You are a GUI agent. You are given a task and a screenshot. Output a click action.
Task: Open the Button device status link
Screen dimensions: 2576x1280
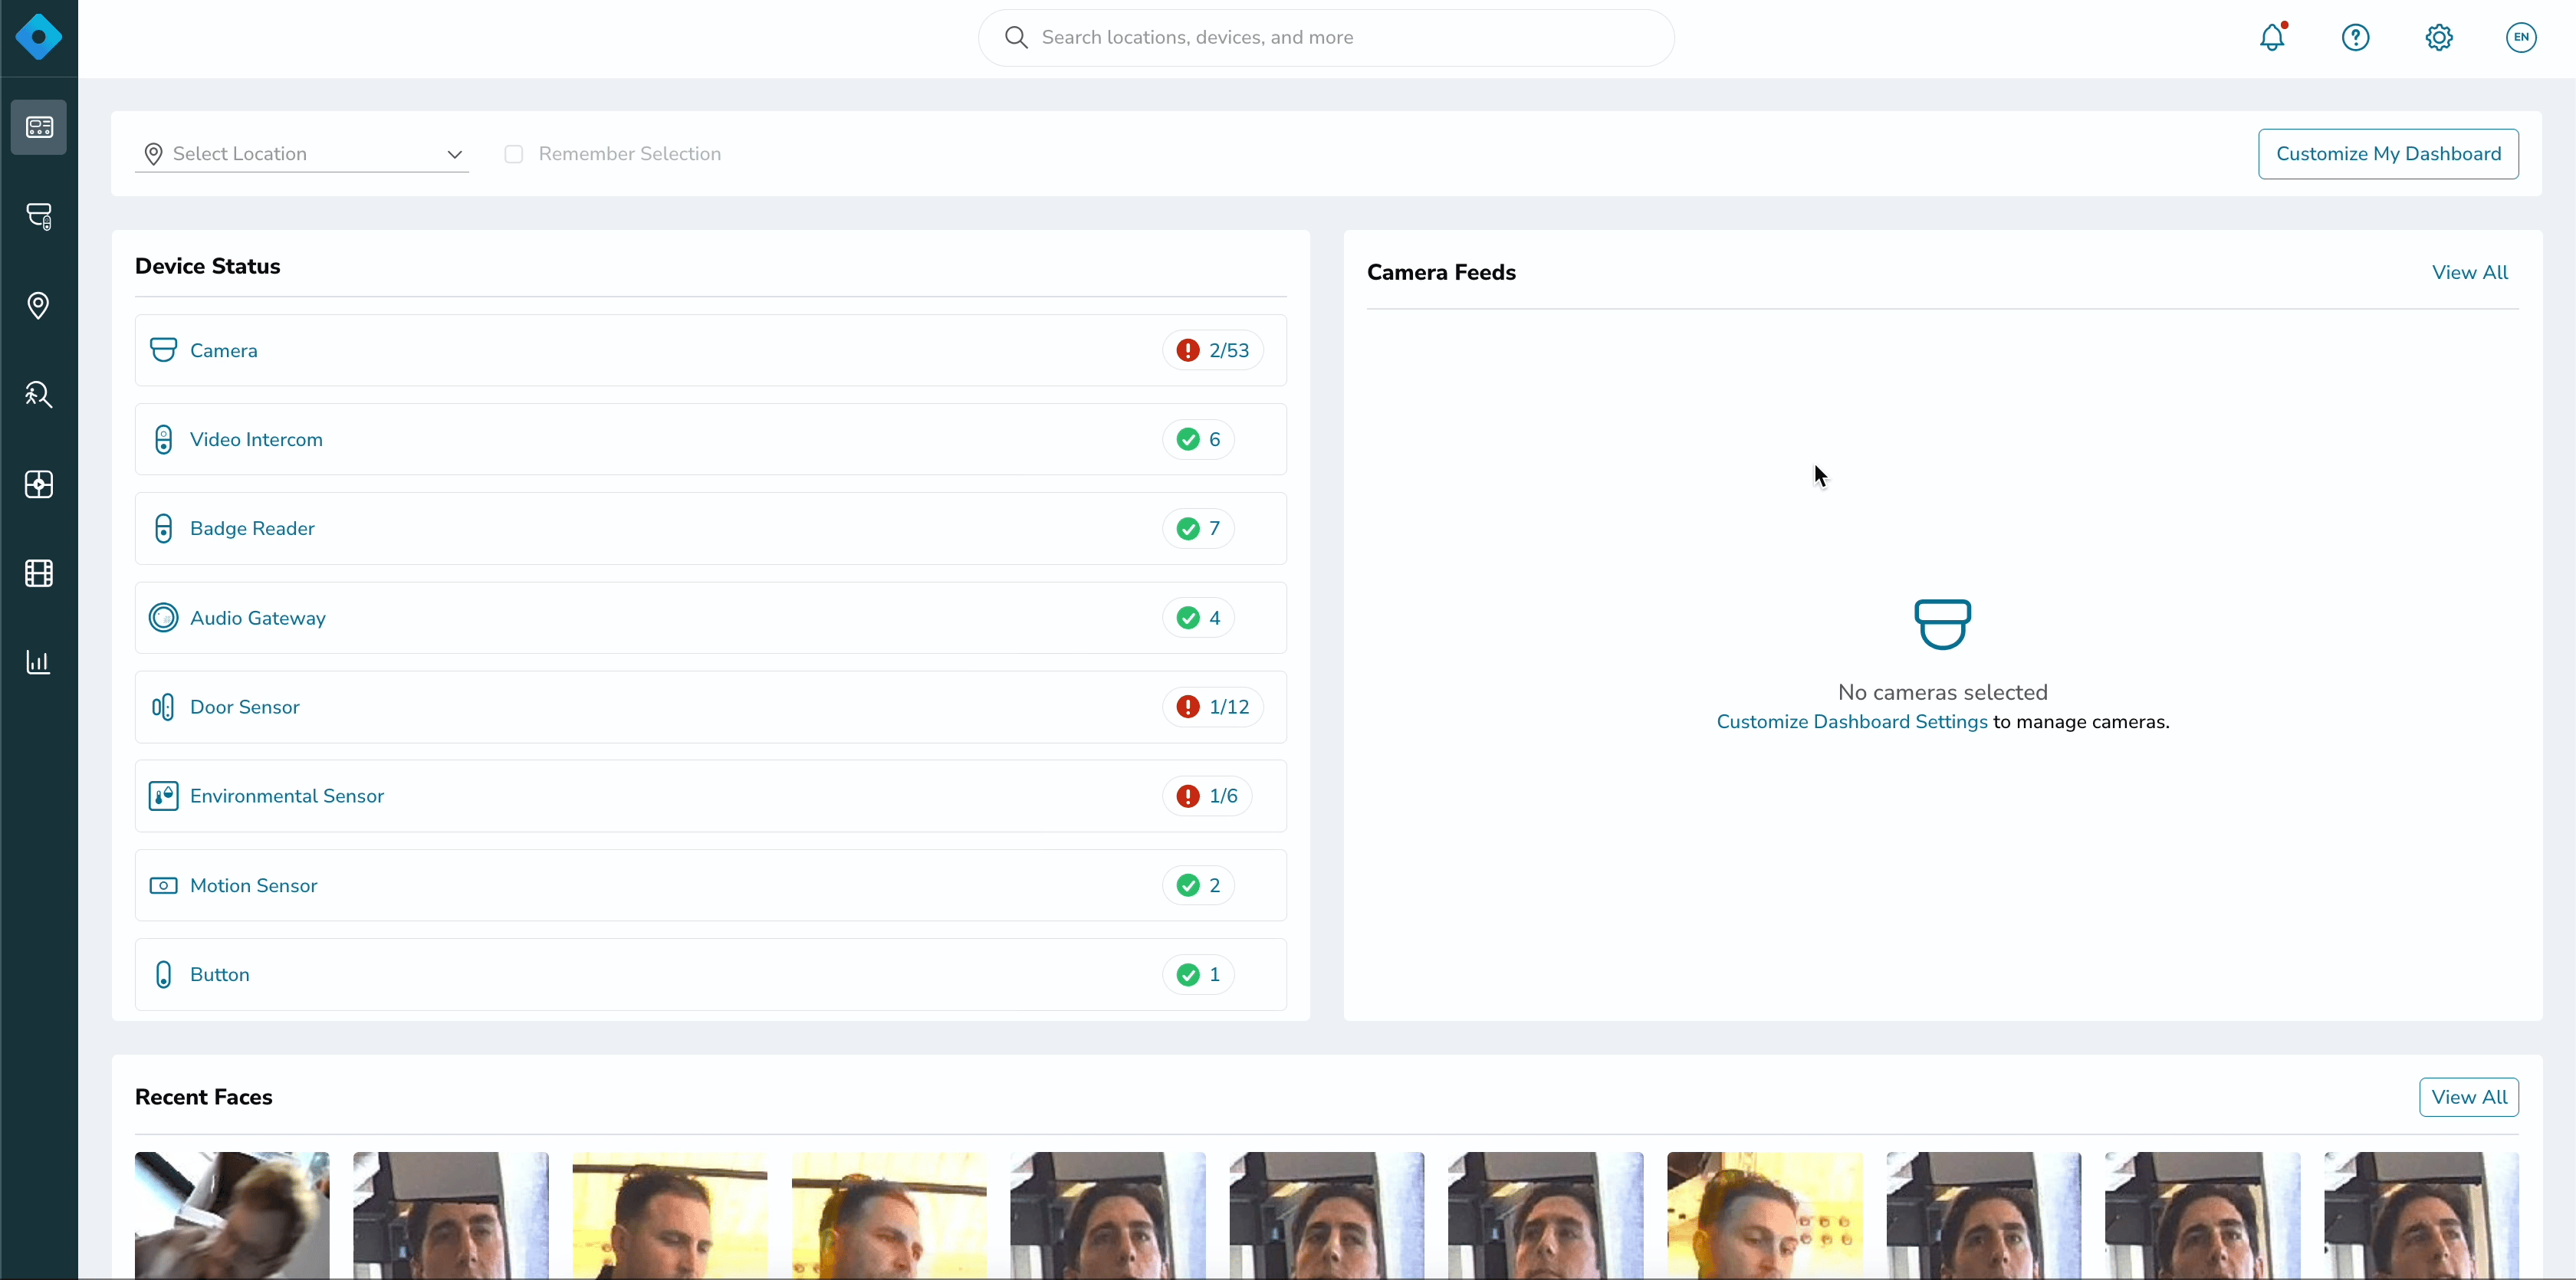(x=220, y=974)
